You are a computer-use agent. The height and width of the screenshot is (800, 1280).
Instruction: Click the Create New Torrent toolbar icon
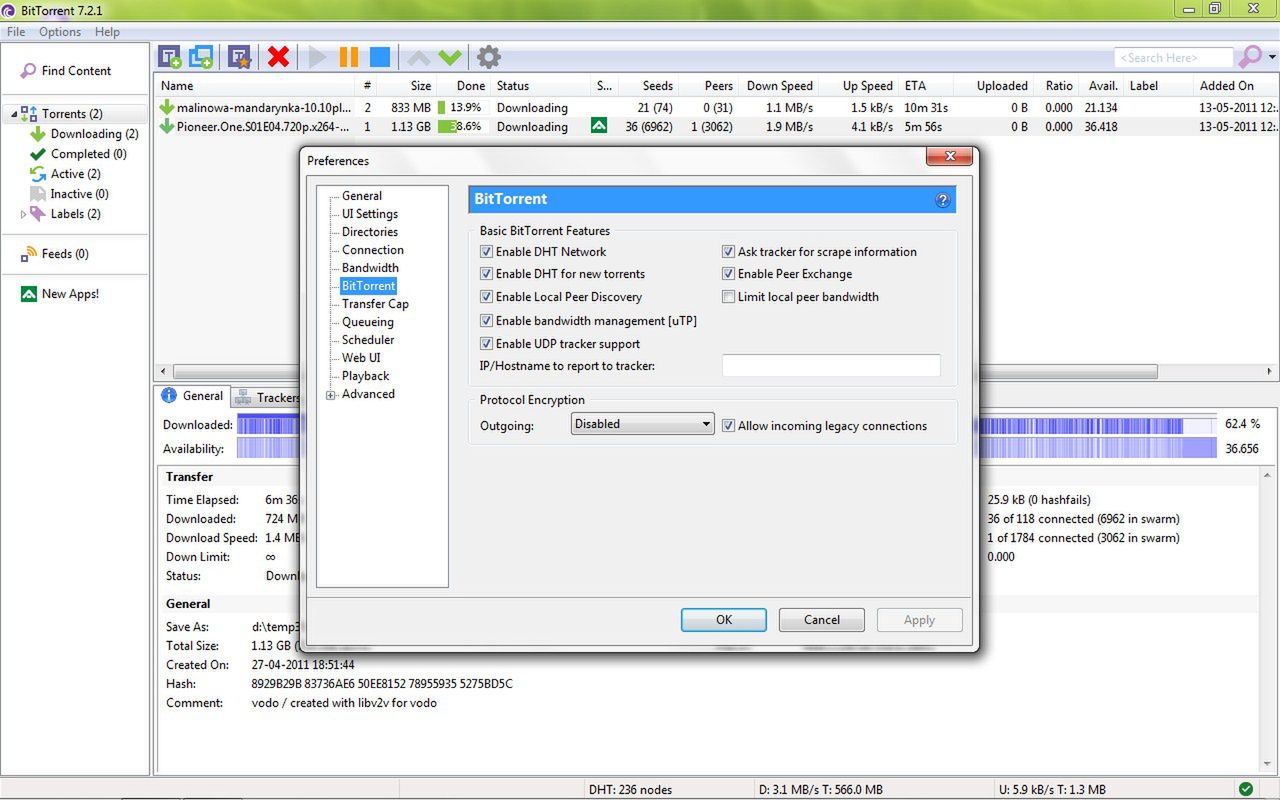(239, 57)
